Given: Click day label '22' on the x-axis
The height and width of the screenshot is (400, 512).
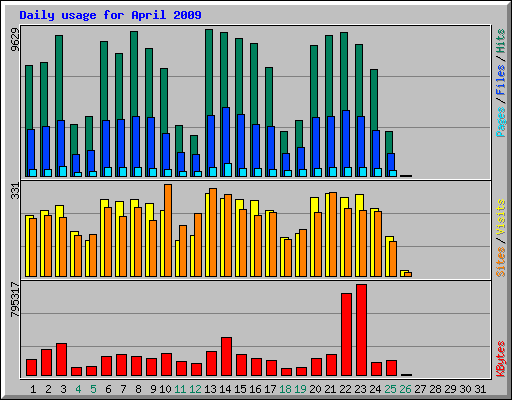Looking at the screenshot, I should click(346, 389).
